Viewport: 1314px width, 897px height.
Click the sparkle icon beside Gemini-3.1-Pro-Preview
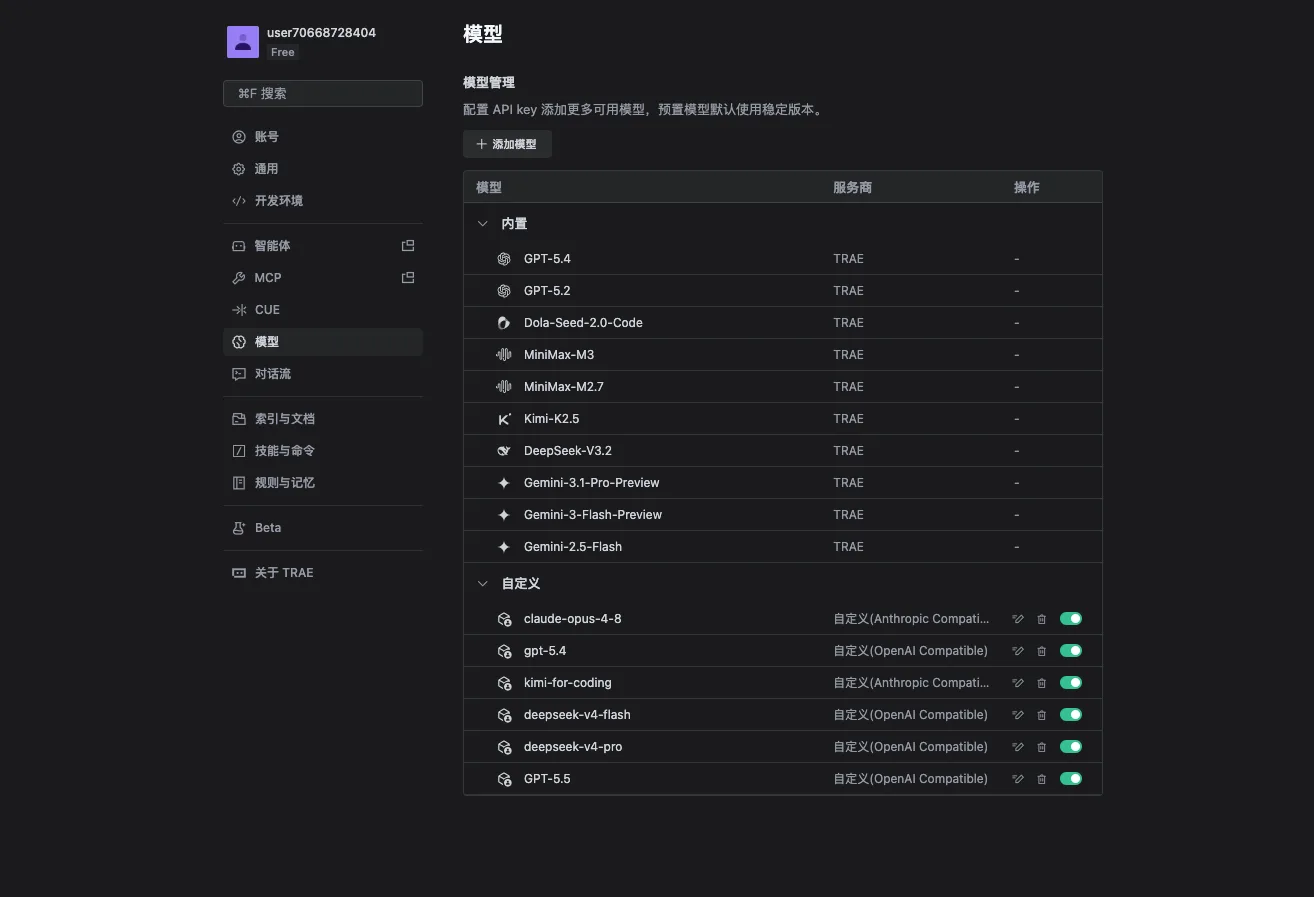pyautogui.click(x=504, y=483)
